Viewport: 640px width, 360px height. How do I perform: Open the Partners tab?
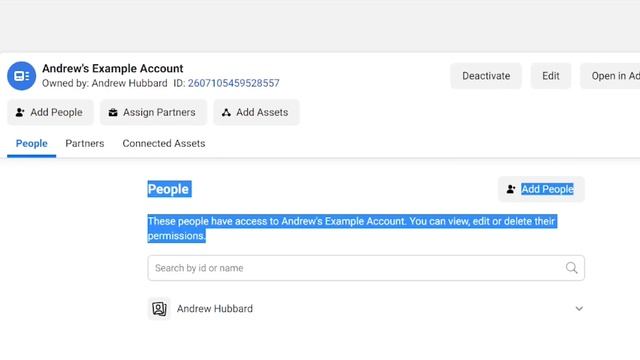(x=85, y=144)
